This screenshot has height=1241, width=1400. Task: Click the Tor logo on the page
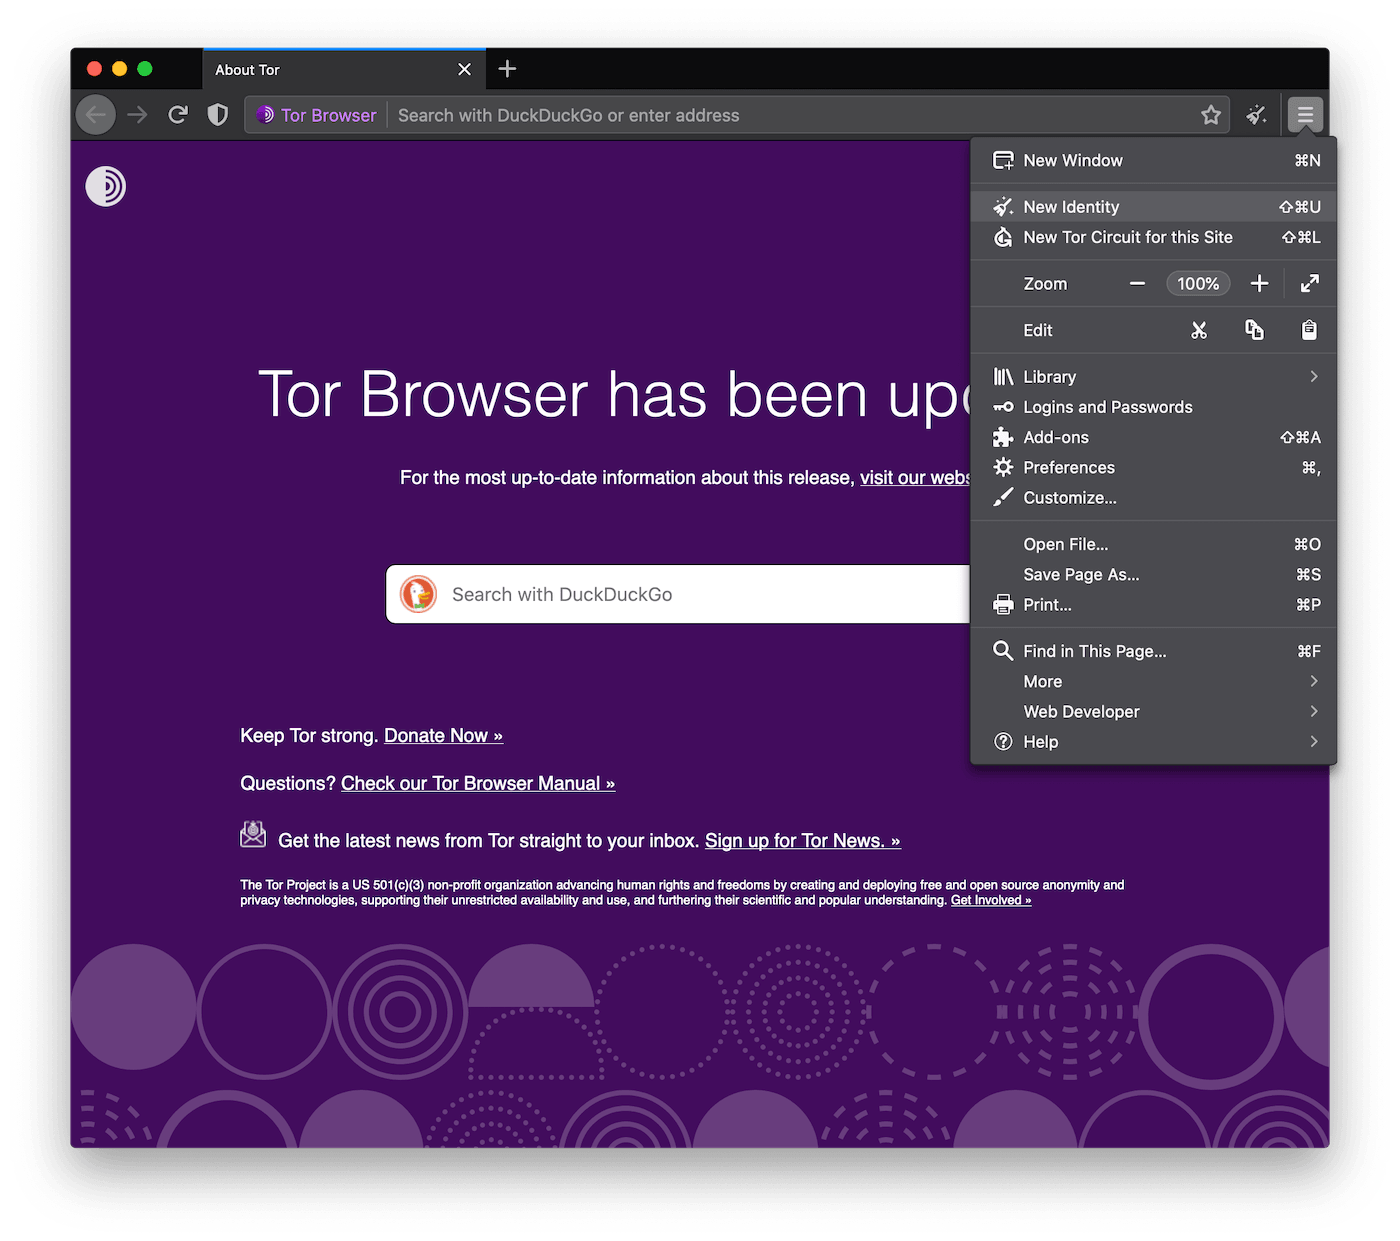(105, 186)
